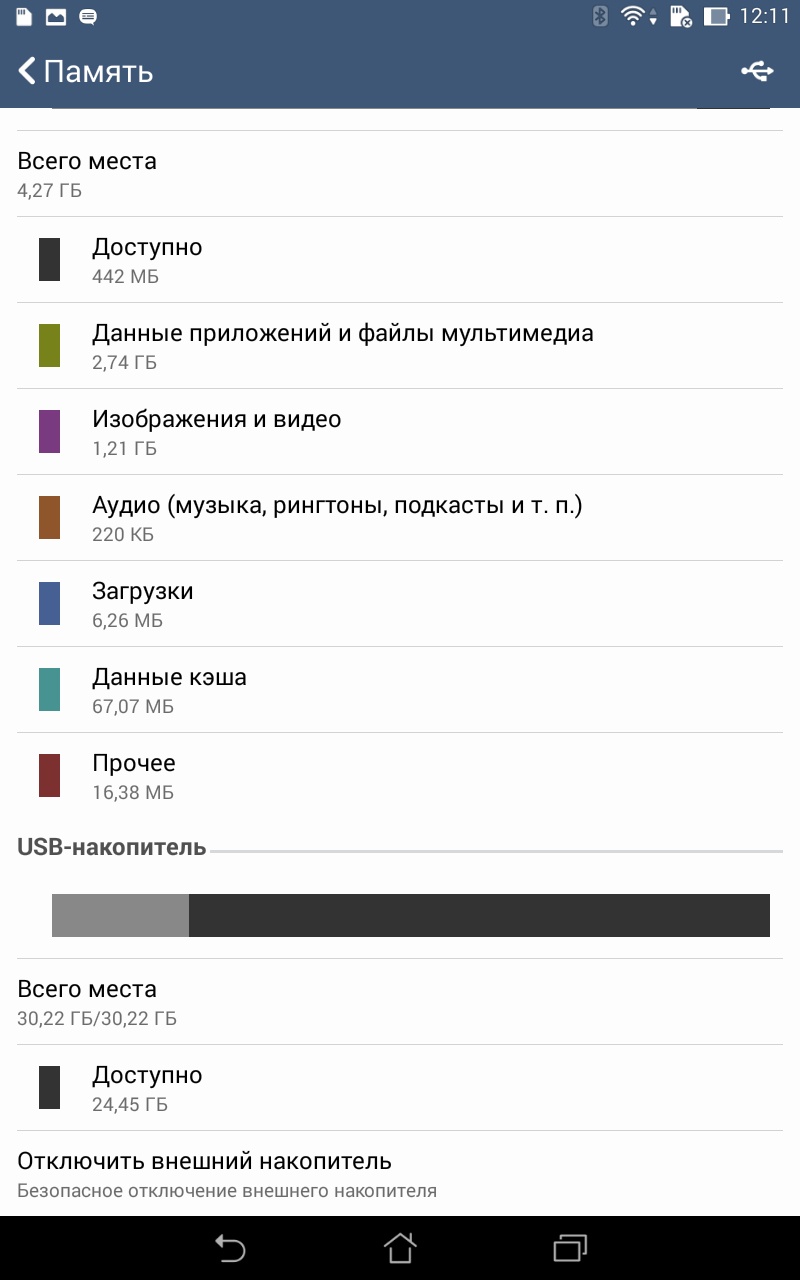This screenshot has height=1280, width=800.
Task: Tap the clock in the status bar
Action: click(x=765, y=16)
